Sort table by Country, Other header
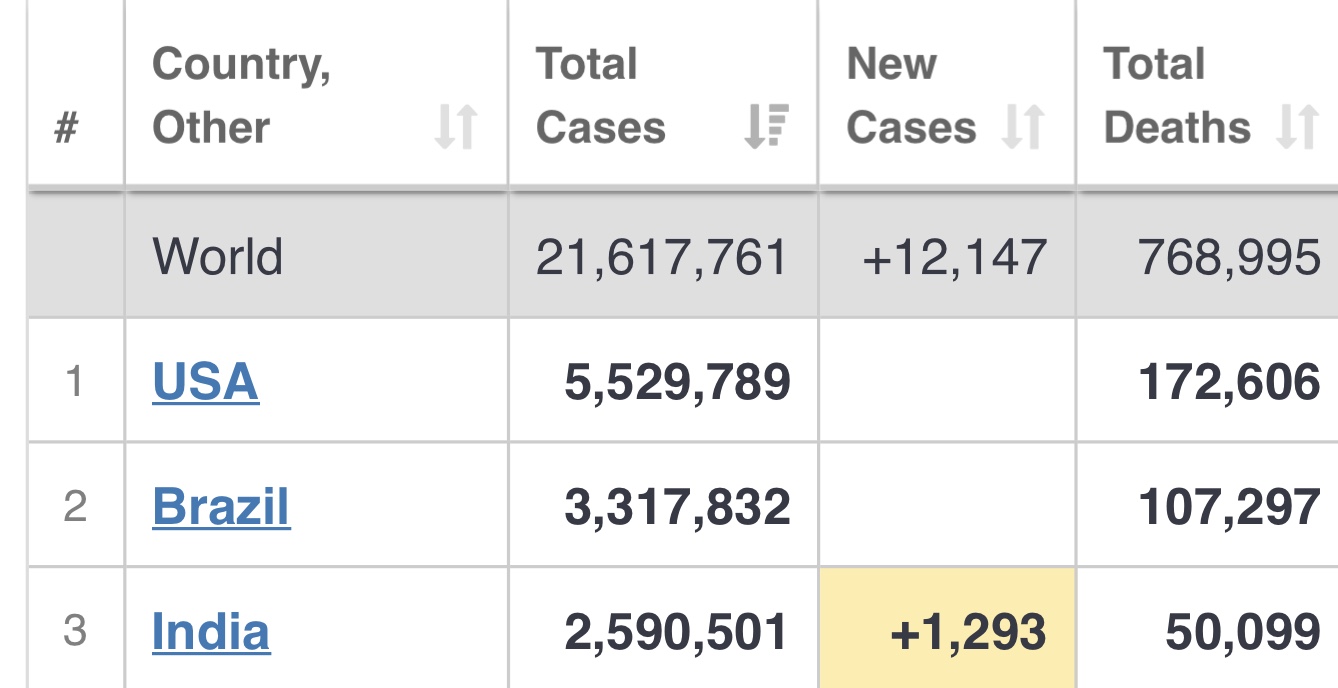The image size is (1338, 688). click(x=241, y=96)
